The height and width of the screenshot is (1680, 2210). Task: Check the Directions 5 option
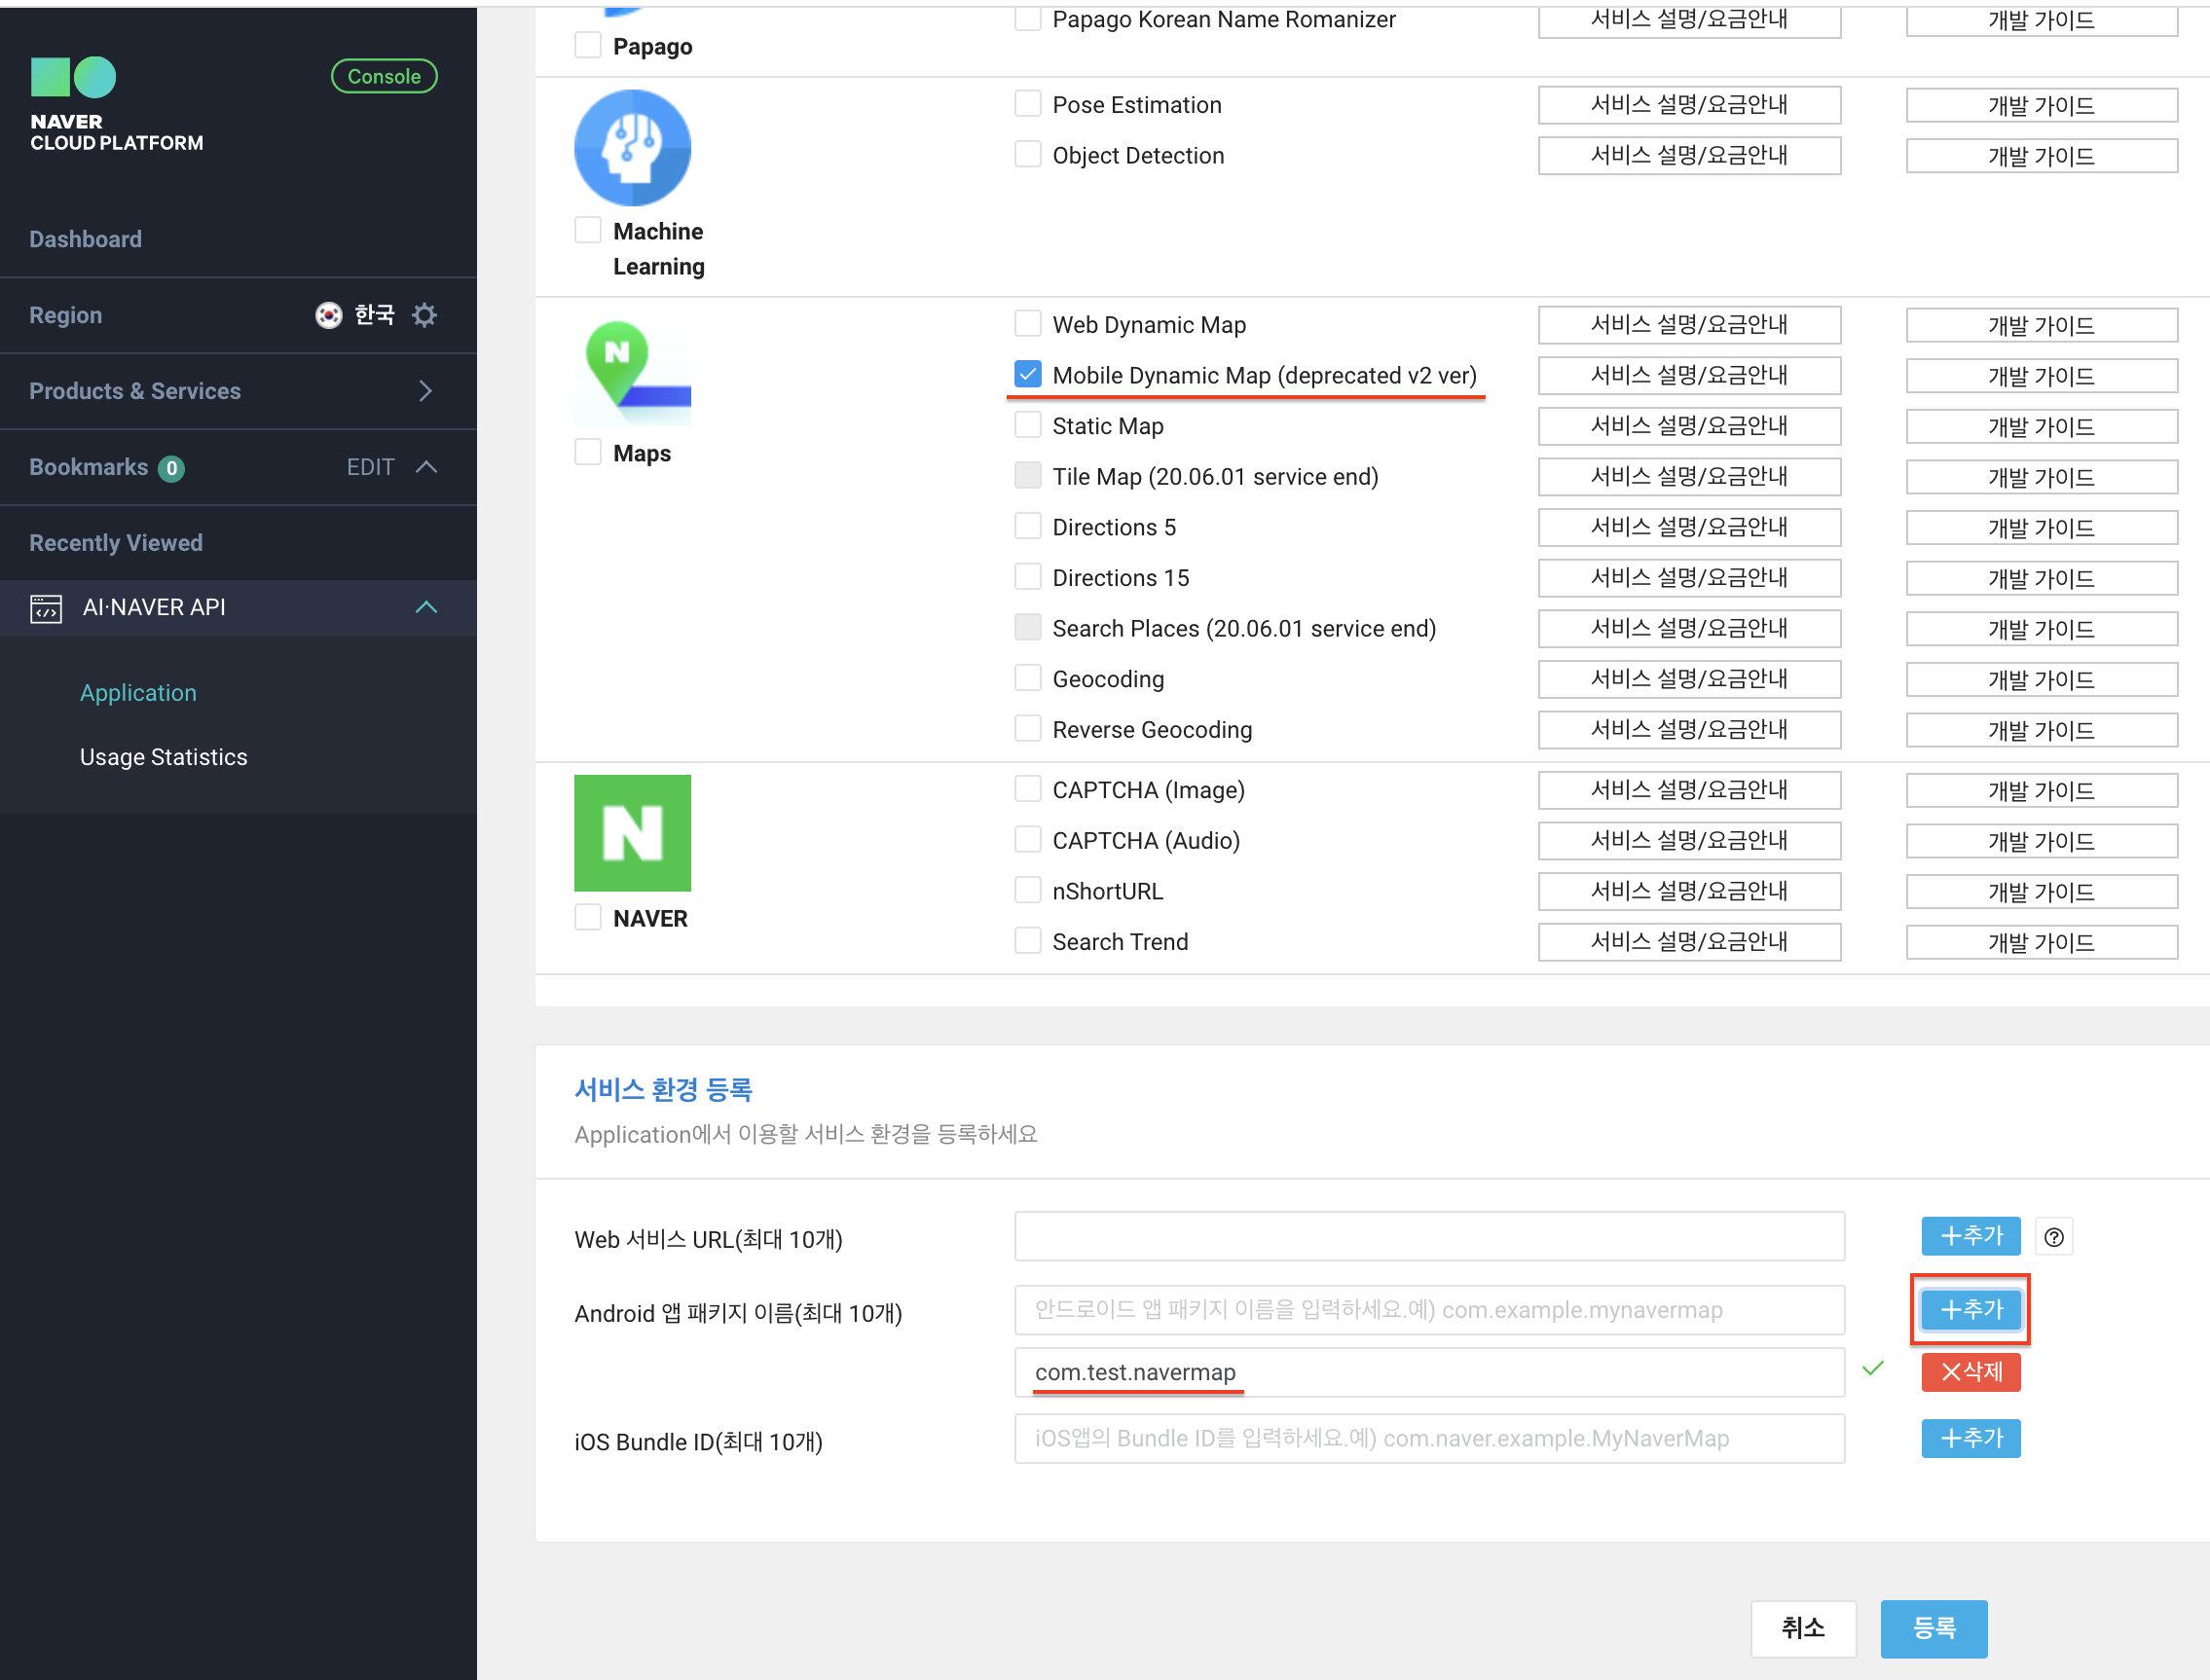tap(1027, 526)
